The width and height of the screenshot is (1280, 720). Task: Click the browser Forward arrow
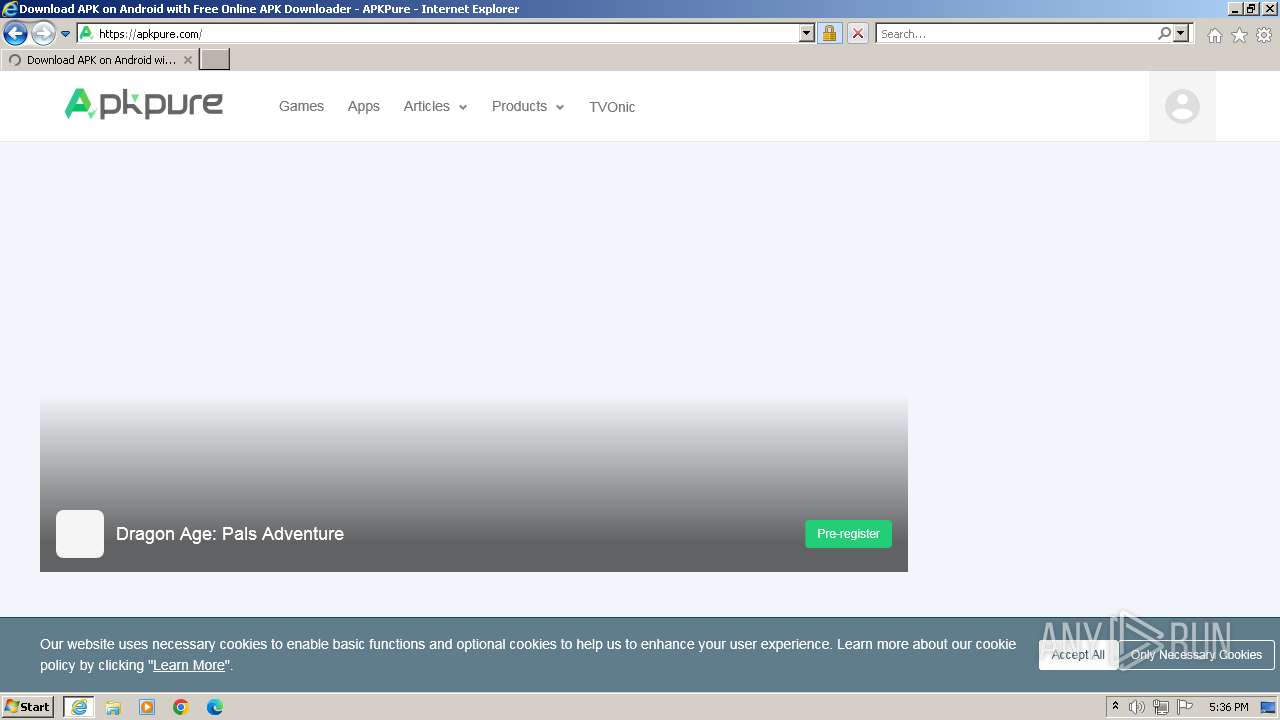point(43,34)
